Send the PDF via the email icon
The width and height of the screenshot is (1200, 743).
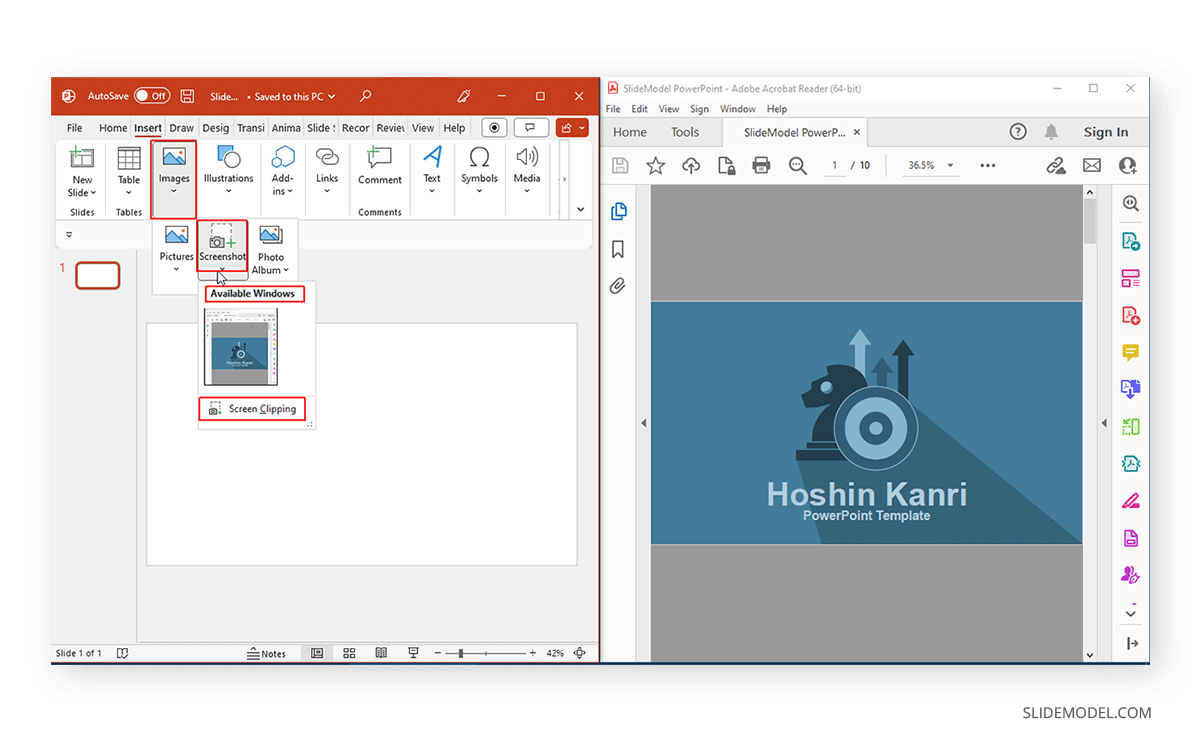tap(1092, 166)
